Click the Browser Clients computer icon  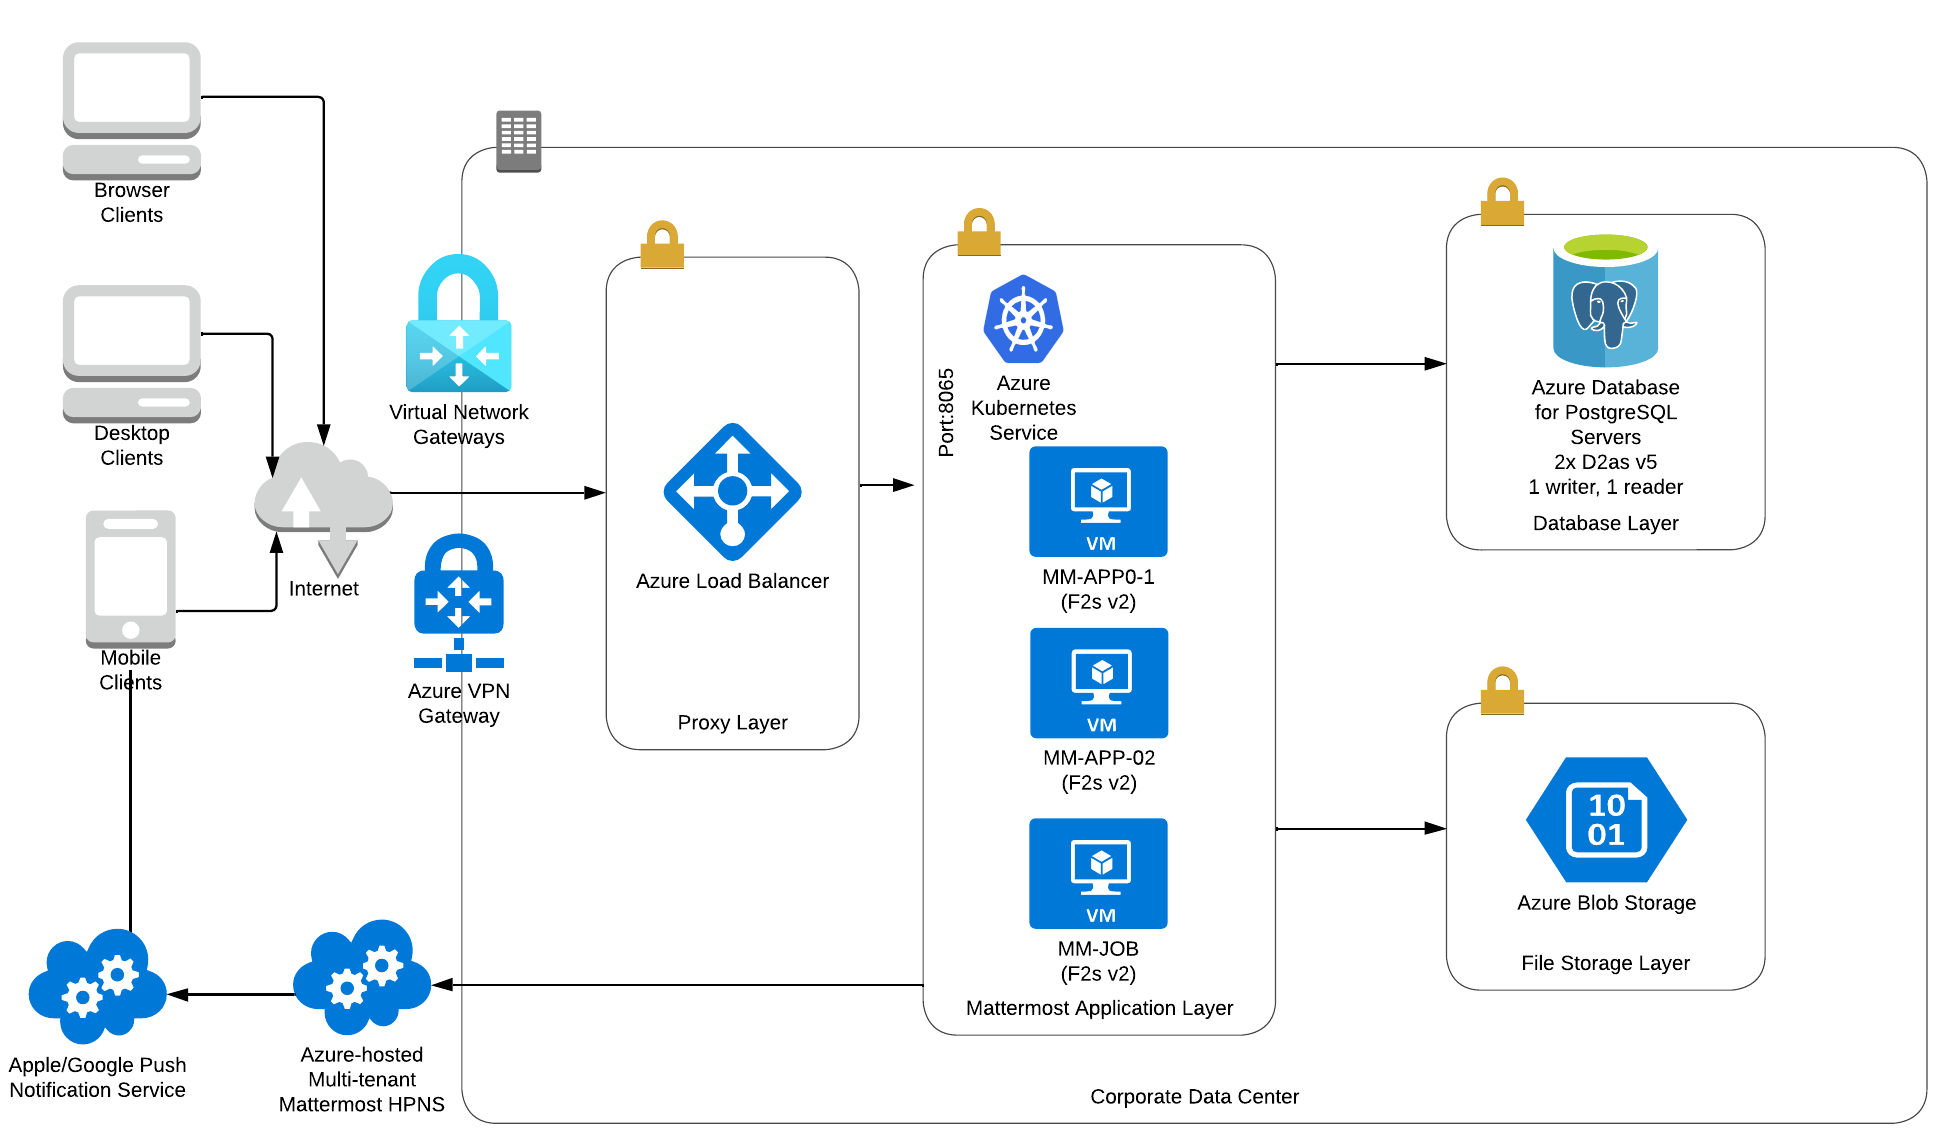[x=131, y=110]
